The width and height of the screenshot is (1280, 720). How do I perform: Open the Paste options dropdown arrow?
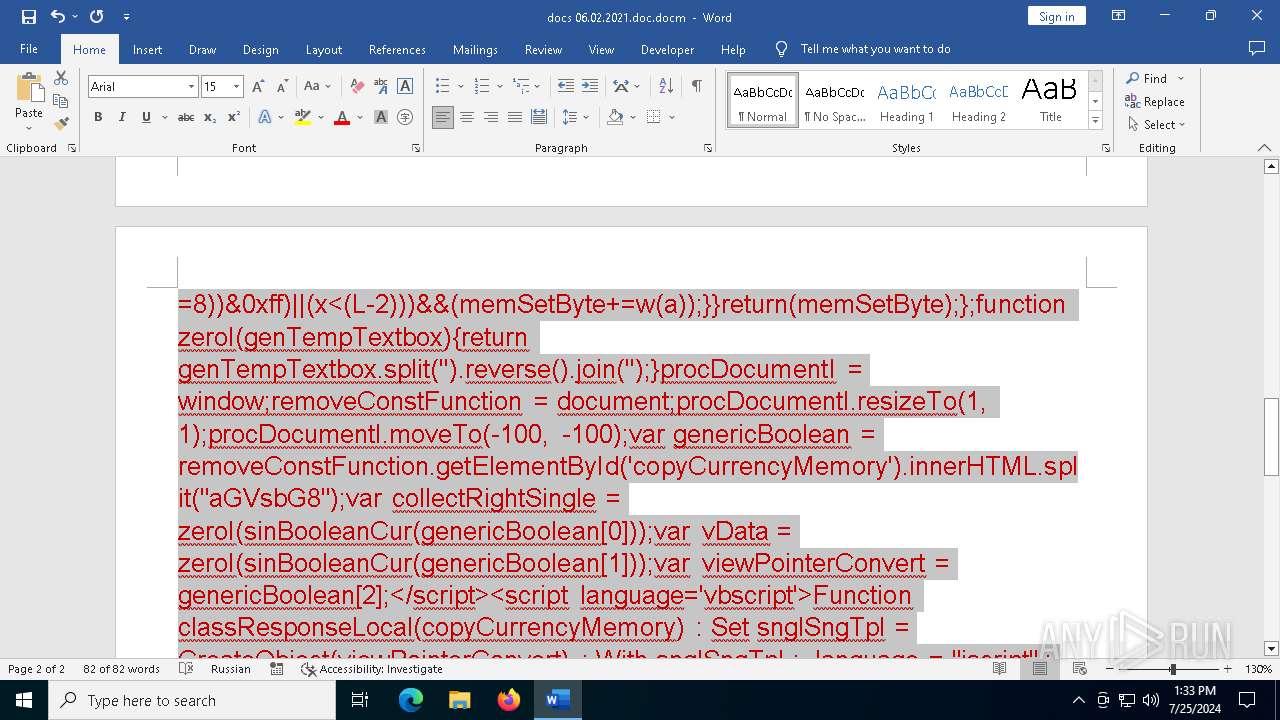[x=29, y=128]
